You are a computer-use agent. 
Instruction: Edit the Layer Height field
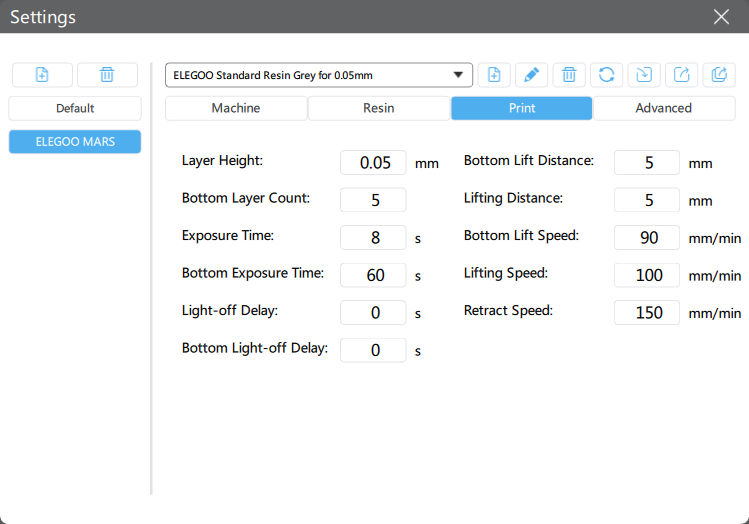373,162
